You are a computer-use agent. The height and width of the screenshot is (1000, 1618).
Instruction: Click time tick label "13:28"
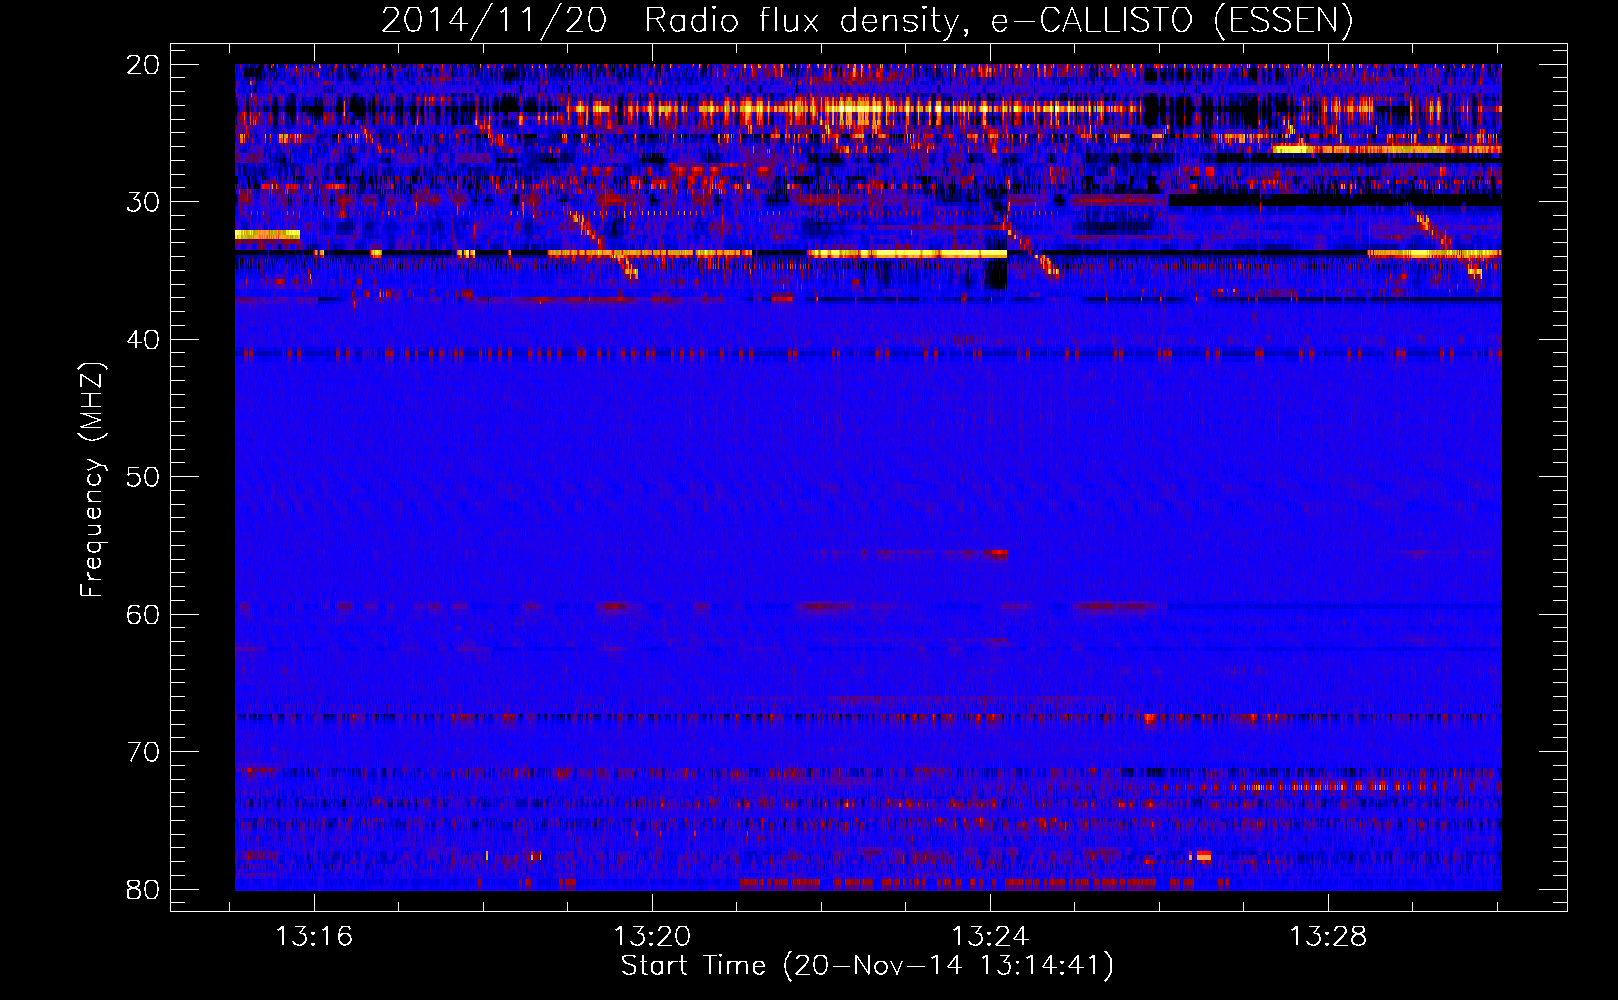pyautogui.click(x=1328, y=937)
